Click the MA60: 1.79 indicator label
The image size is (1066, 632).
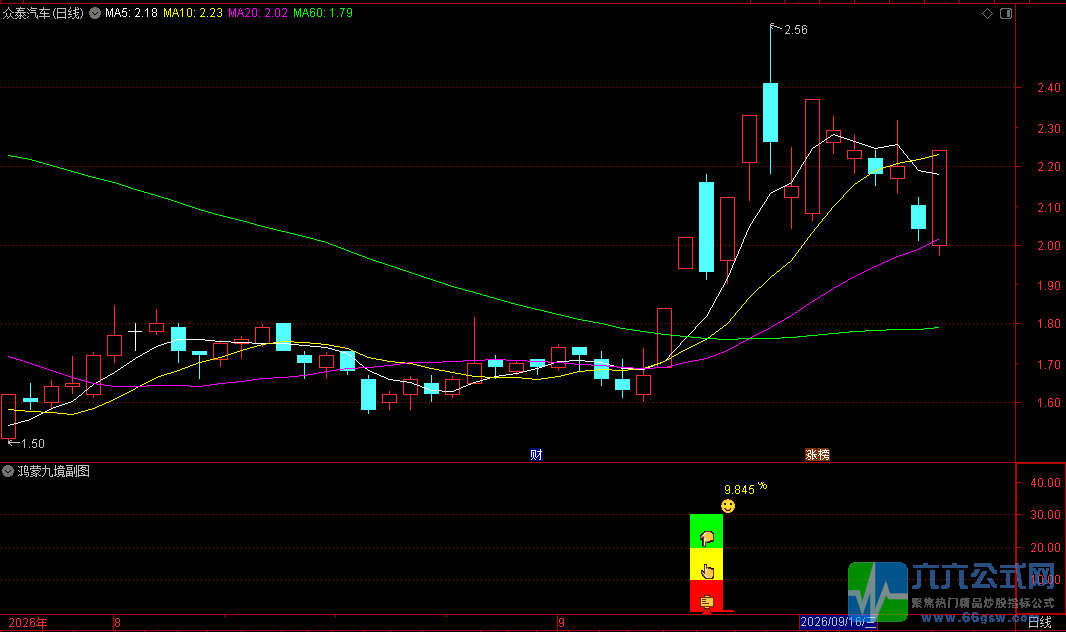[323, 13]
